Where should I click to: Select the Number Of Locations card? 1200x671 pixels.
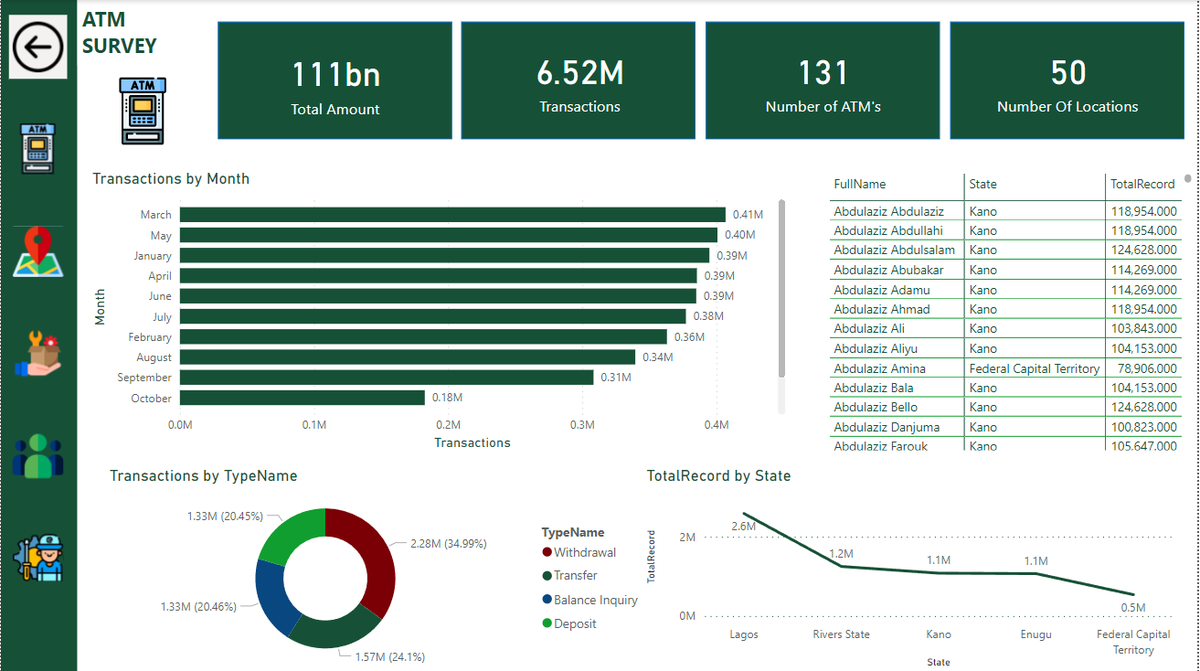(1067, 81)
